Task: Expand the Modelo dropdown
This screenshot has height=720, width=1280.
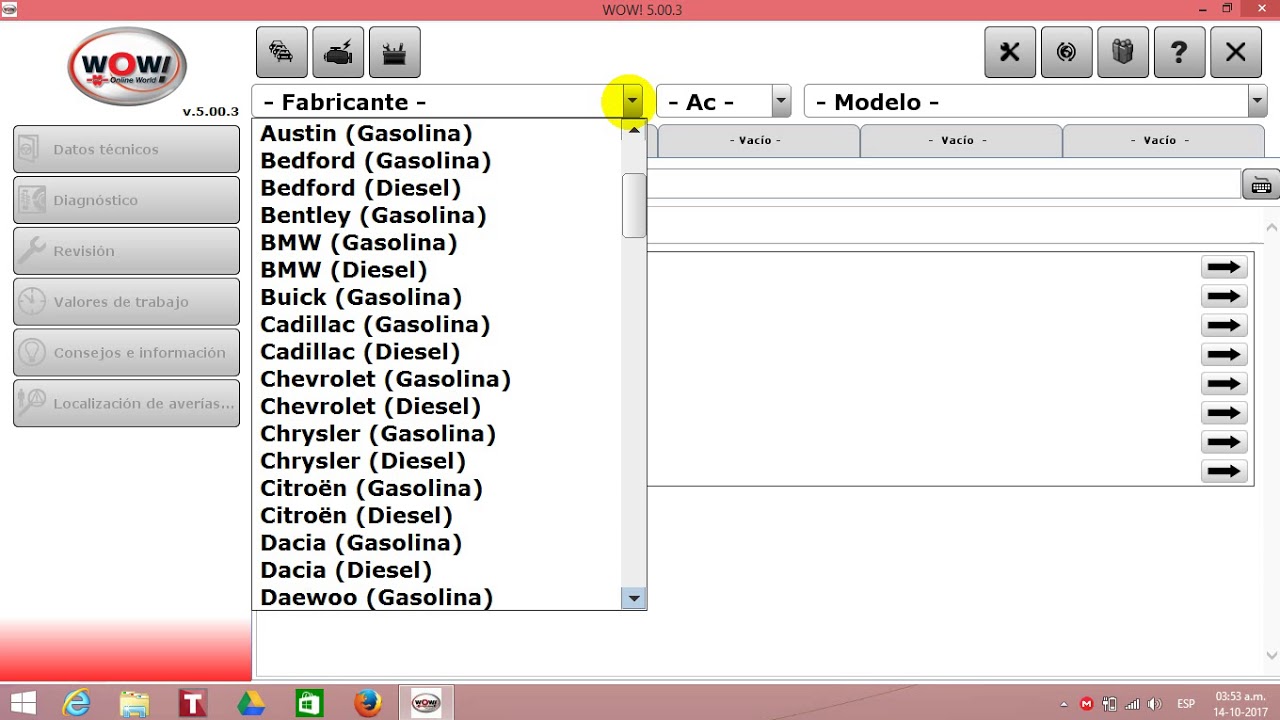Action: 1257,101
